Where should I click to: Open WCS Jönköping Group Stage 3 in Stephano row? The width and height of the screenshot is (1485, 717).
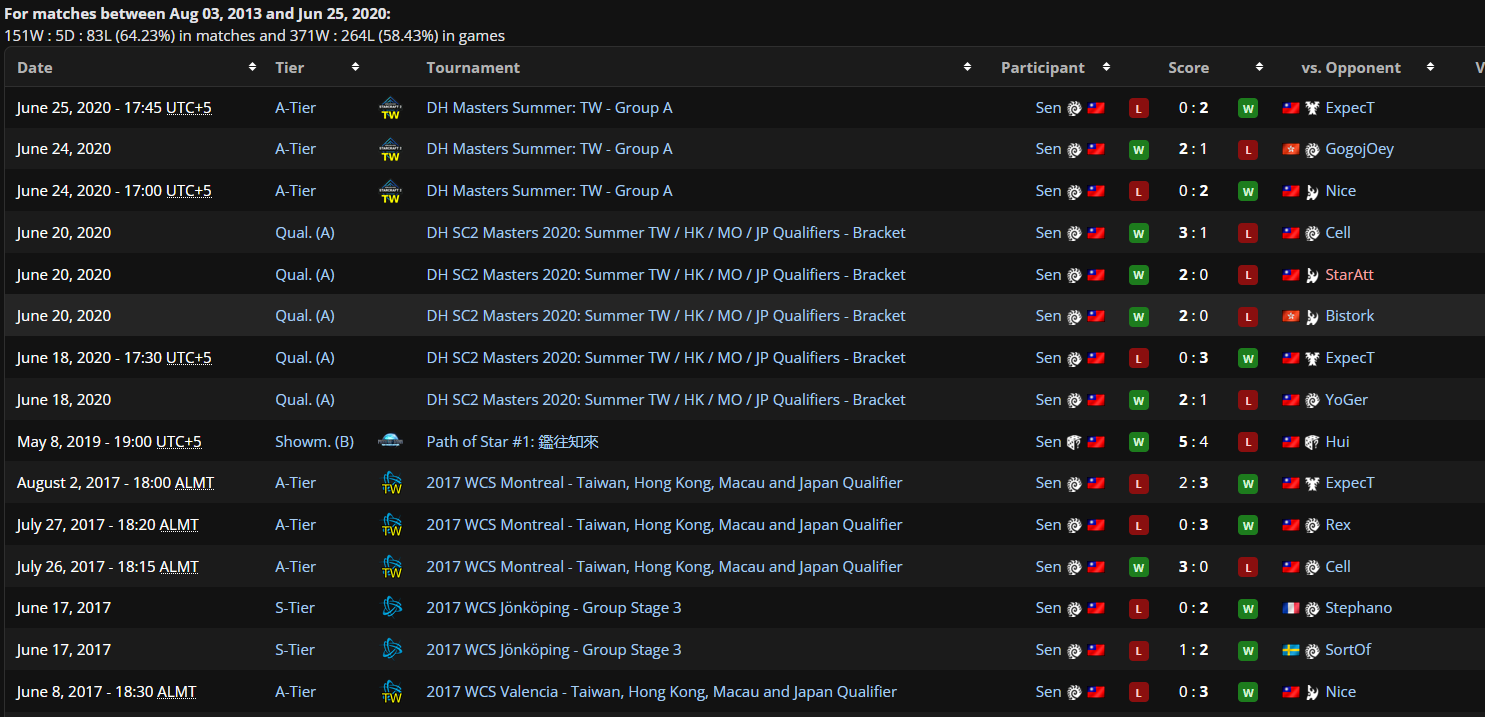[554, 608]
